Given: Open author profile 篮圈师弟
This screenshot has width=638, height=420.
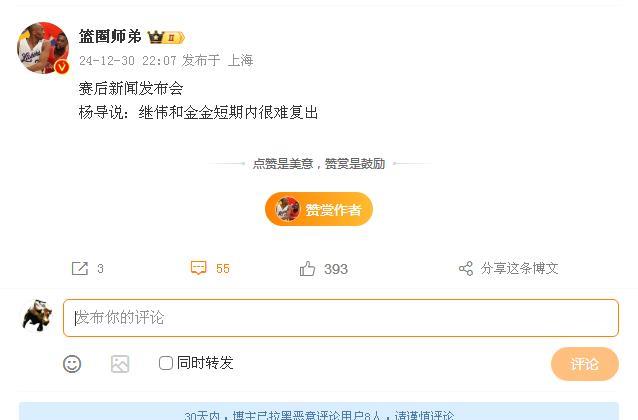Looking at the screenshot, I should point(110,37).
